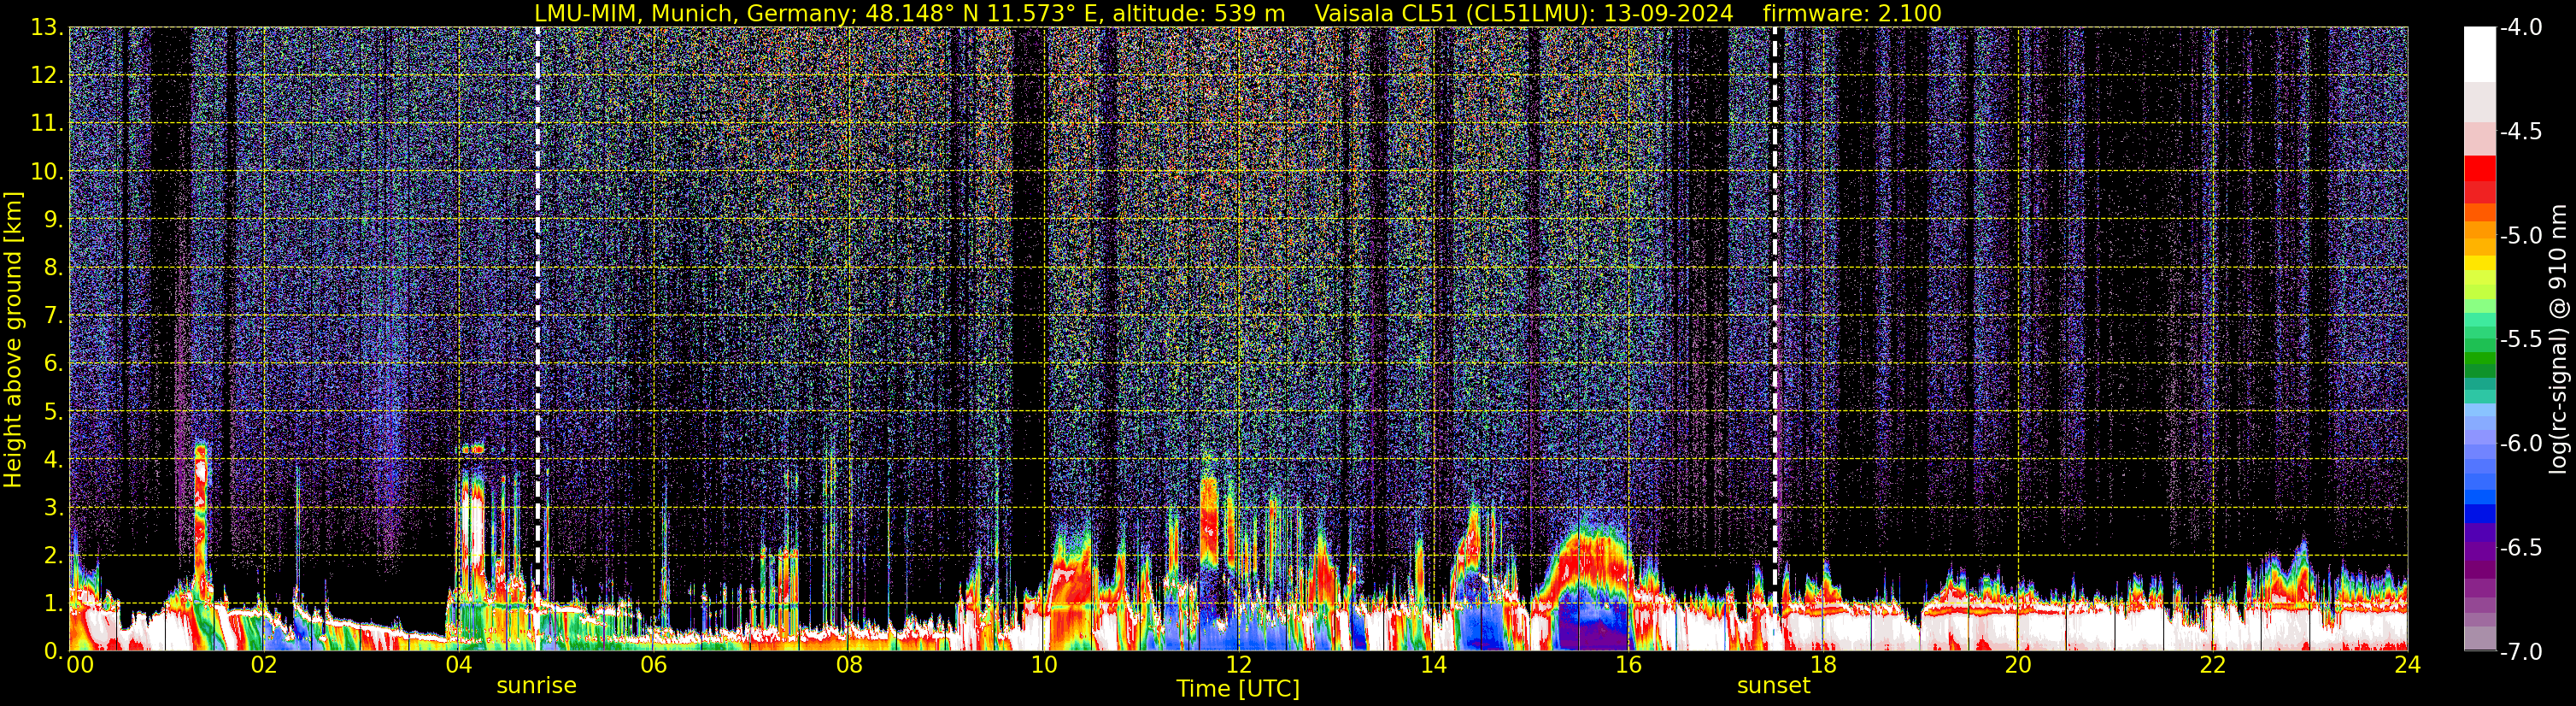Click the height axis tick label '5.'
Image resolution: width=2576 pixels, height=706 pixels.
click(53, 411)
